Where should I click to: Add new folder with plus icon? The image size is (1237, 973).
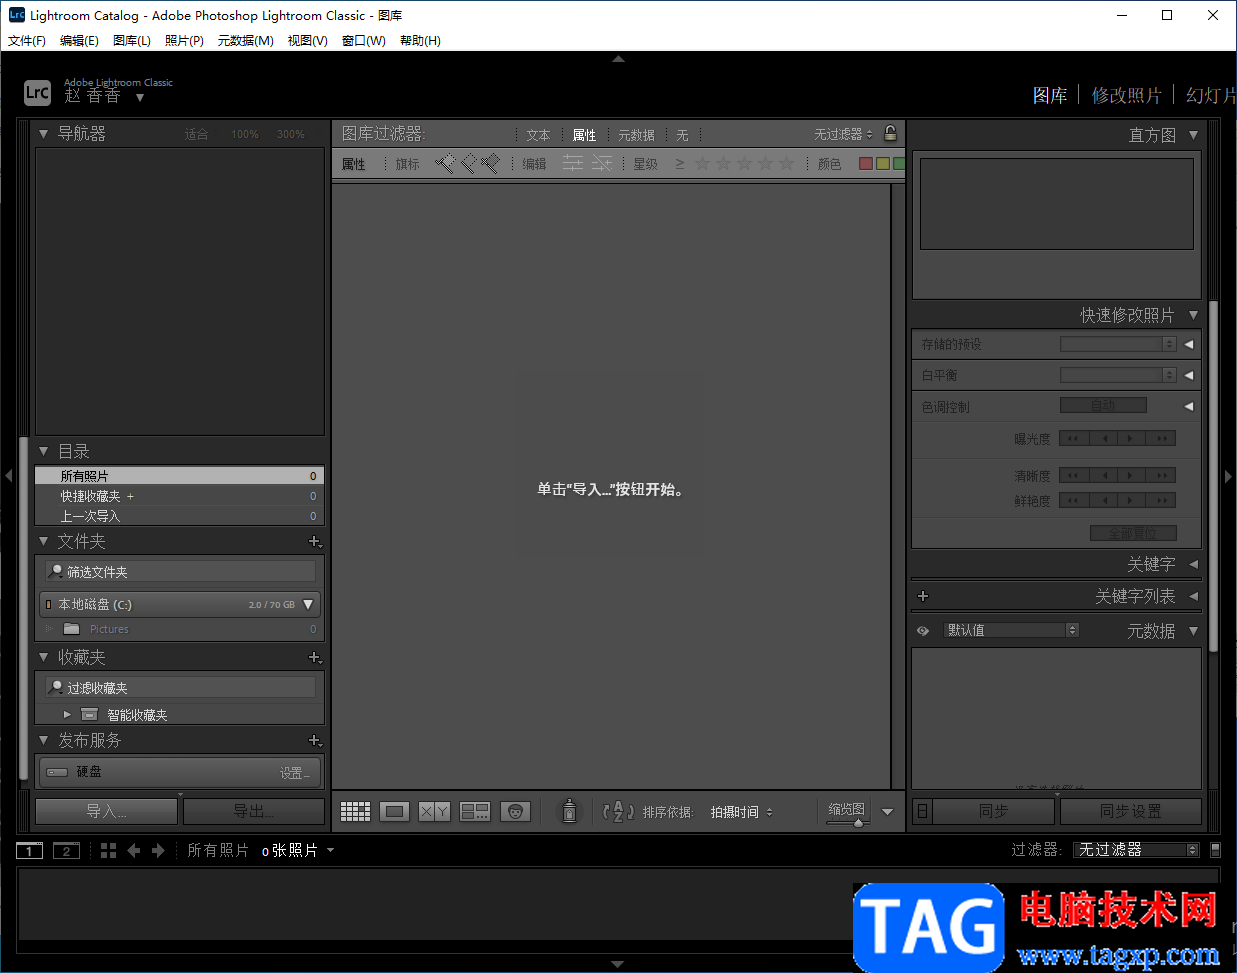pyautogui.click(x=315, y=541)
